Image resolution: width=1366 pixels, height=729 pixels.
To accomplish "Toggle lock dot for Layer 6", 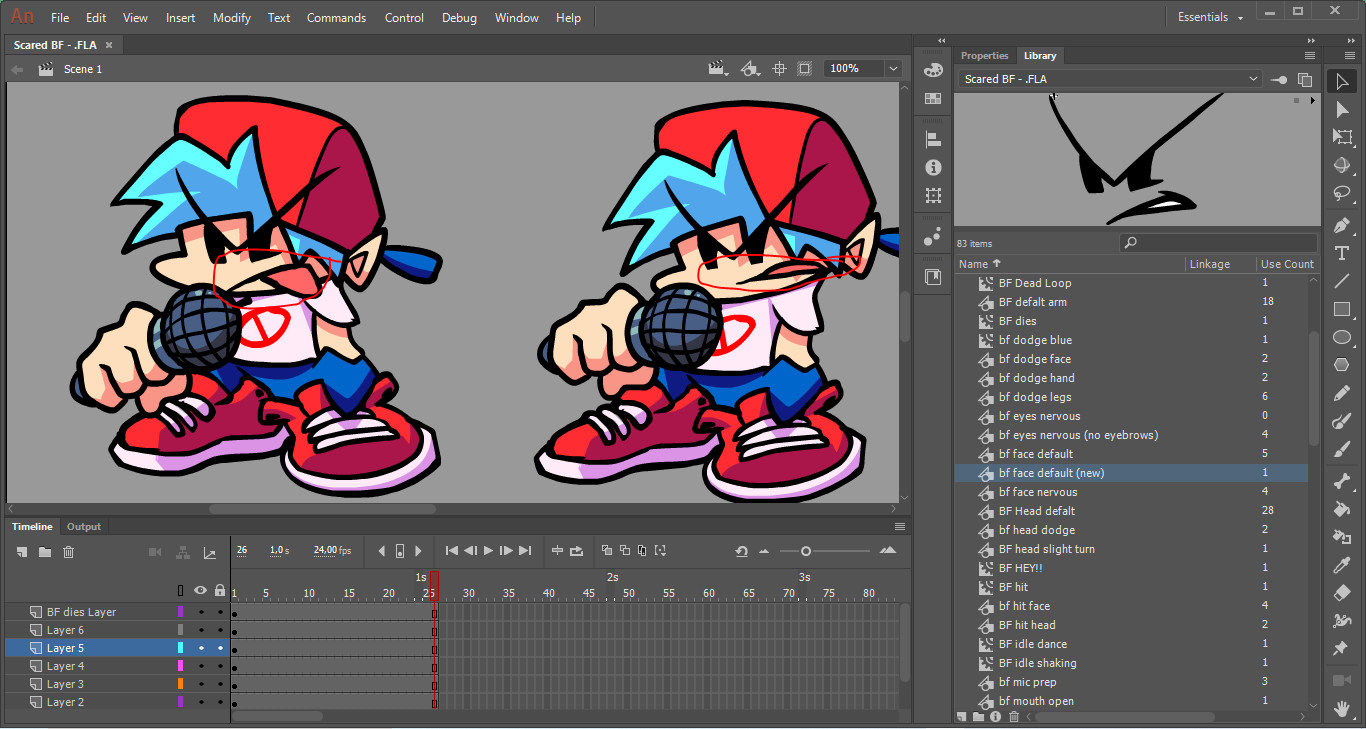I will pyautogui.click(x=220, y=630).
